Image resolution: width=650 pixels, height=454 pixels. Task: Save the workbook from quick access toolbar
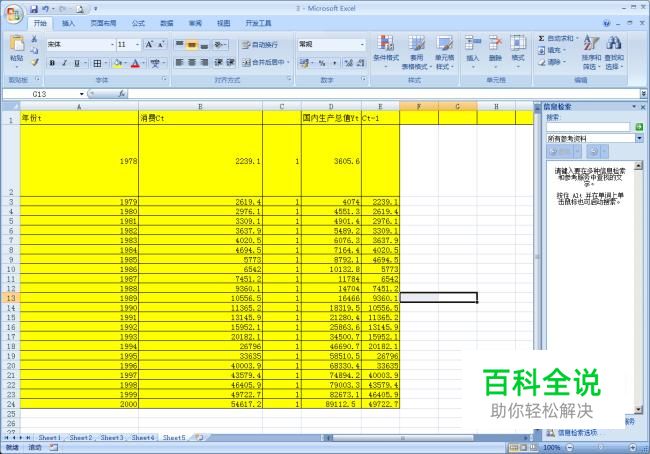coord(34,9)
